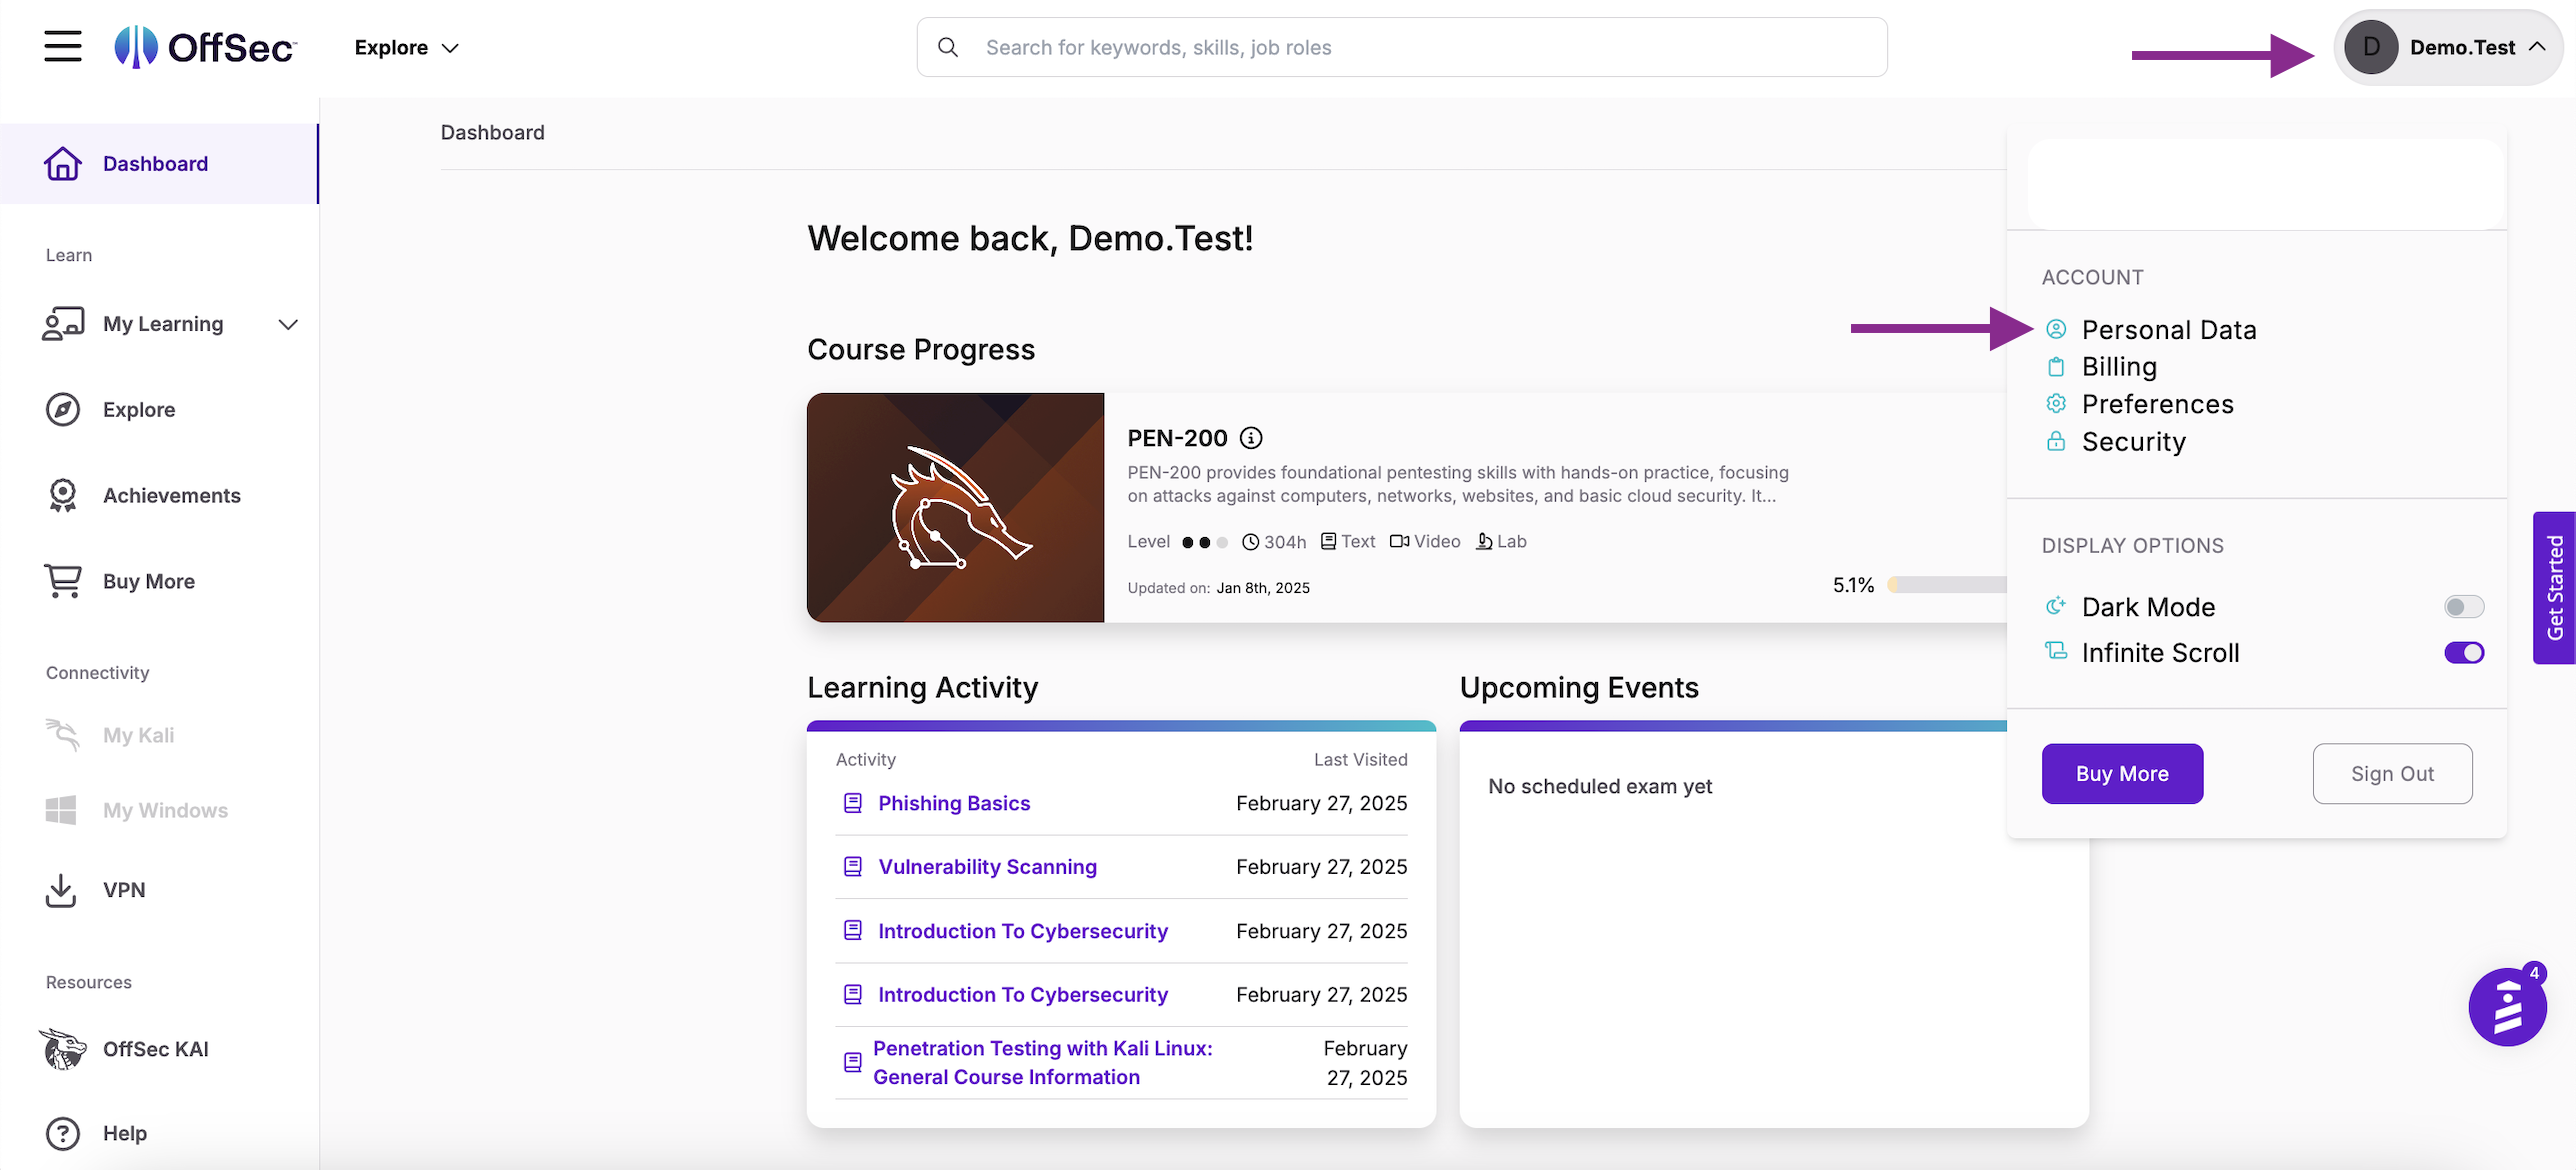Click the My Kali dragon icon
The height and width of the screenshot is (1170, 2576).
[63, 735]
